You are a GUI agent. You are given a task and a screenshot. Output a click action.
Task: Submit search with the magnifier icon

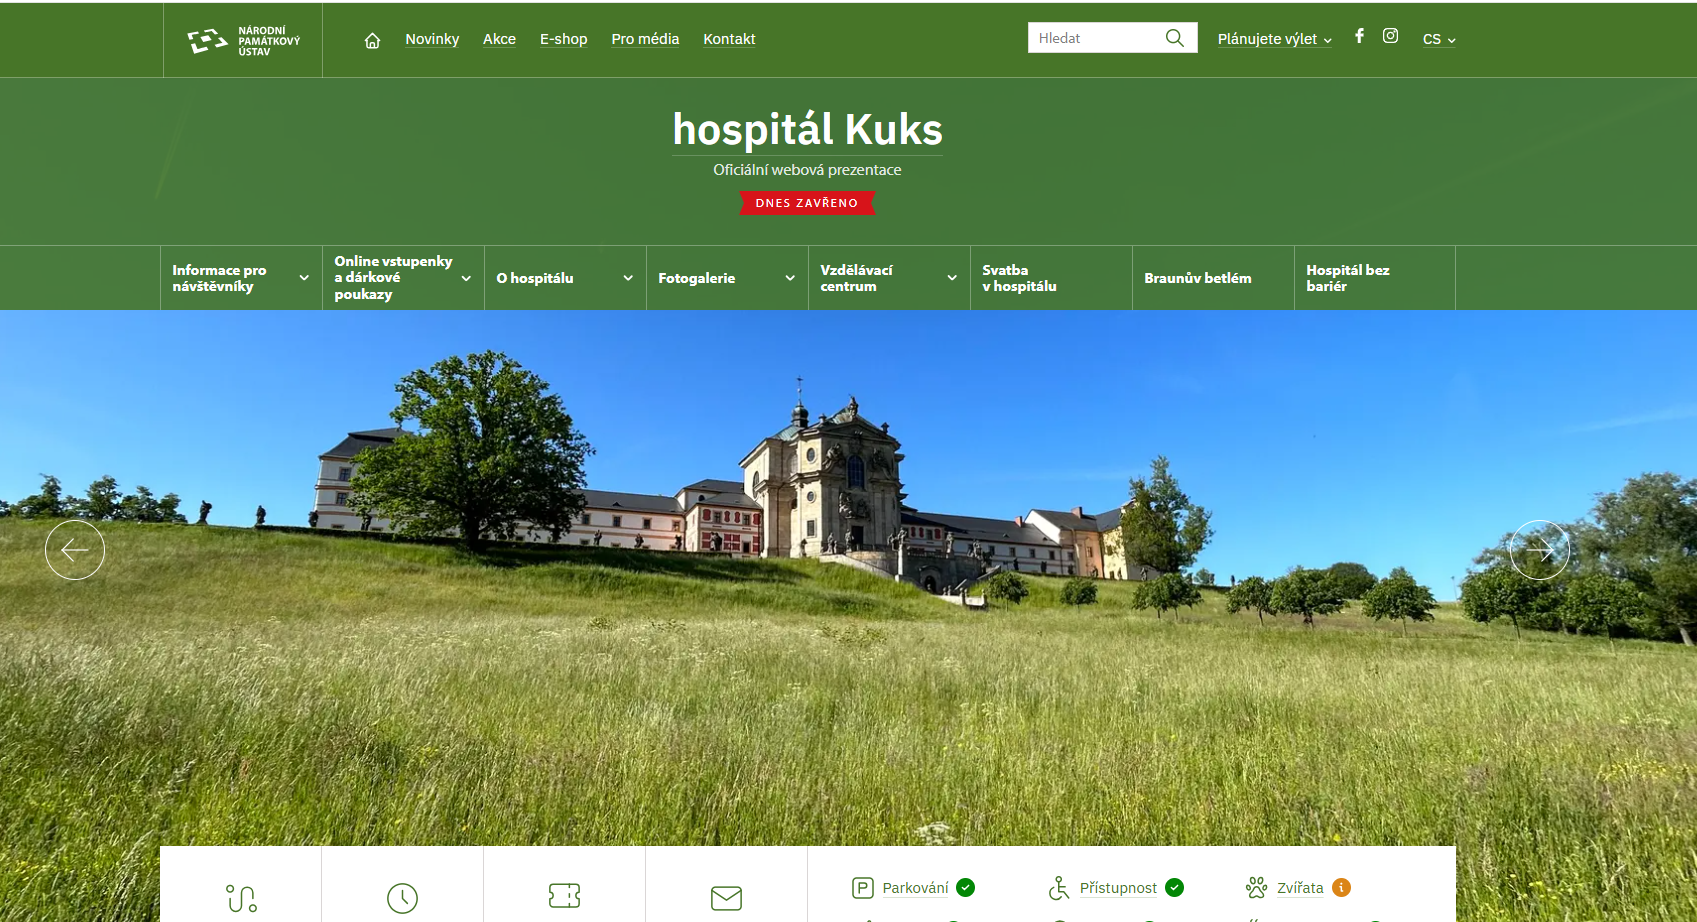[1175, 38]
